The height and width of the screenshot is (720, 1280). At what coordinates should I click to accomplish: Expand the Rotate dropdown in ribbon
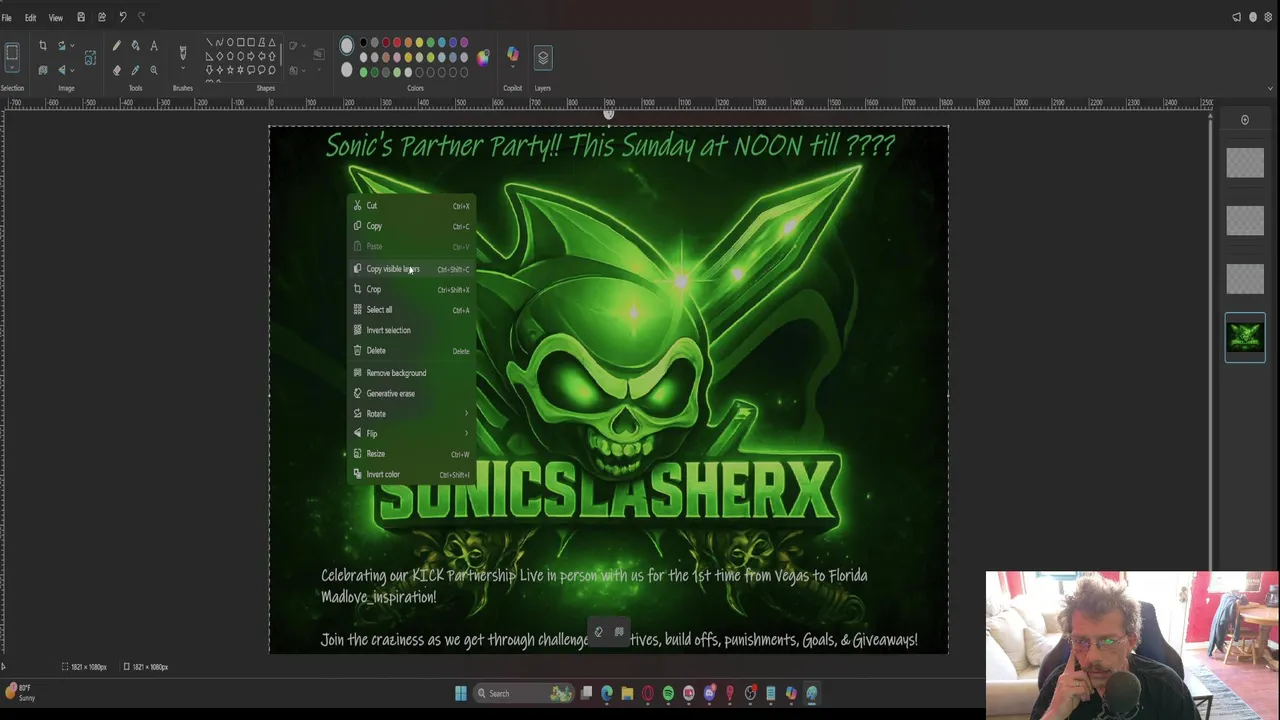pos(72,46)
